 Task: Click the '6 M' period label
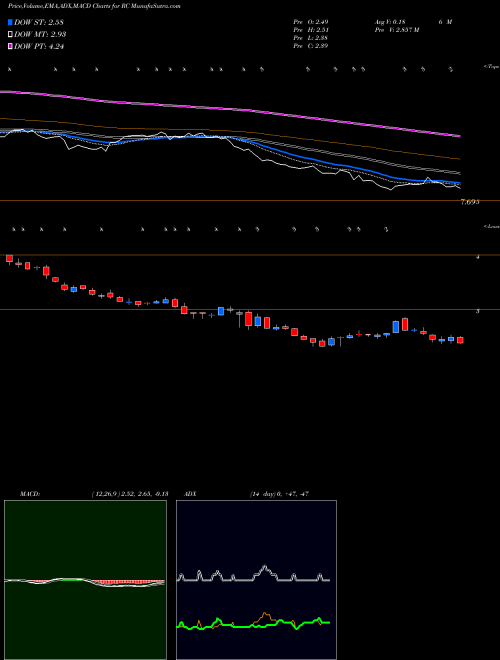pos(445,22)
